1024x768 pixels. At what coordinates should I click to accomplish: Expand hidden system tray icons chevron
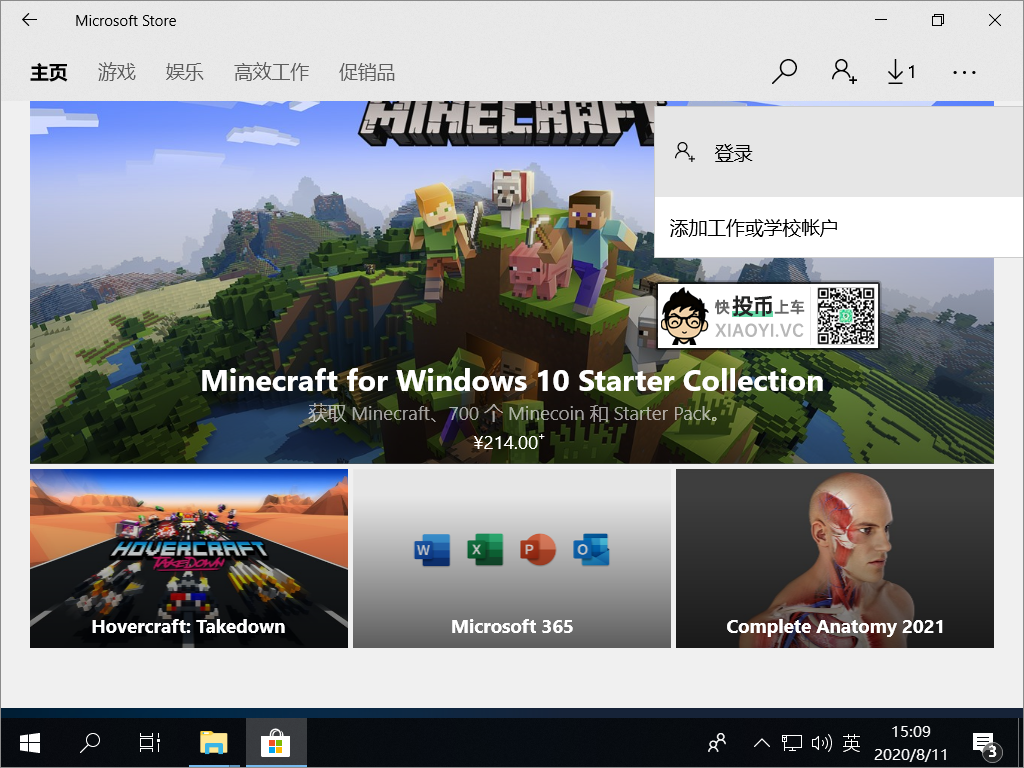coord(761,743)
